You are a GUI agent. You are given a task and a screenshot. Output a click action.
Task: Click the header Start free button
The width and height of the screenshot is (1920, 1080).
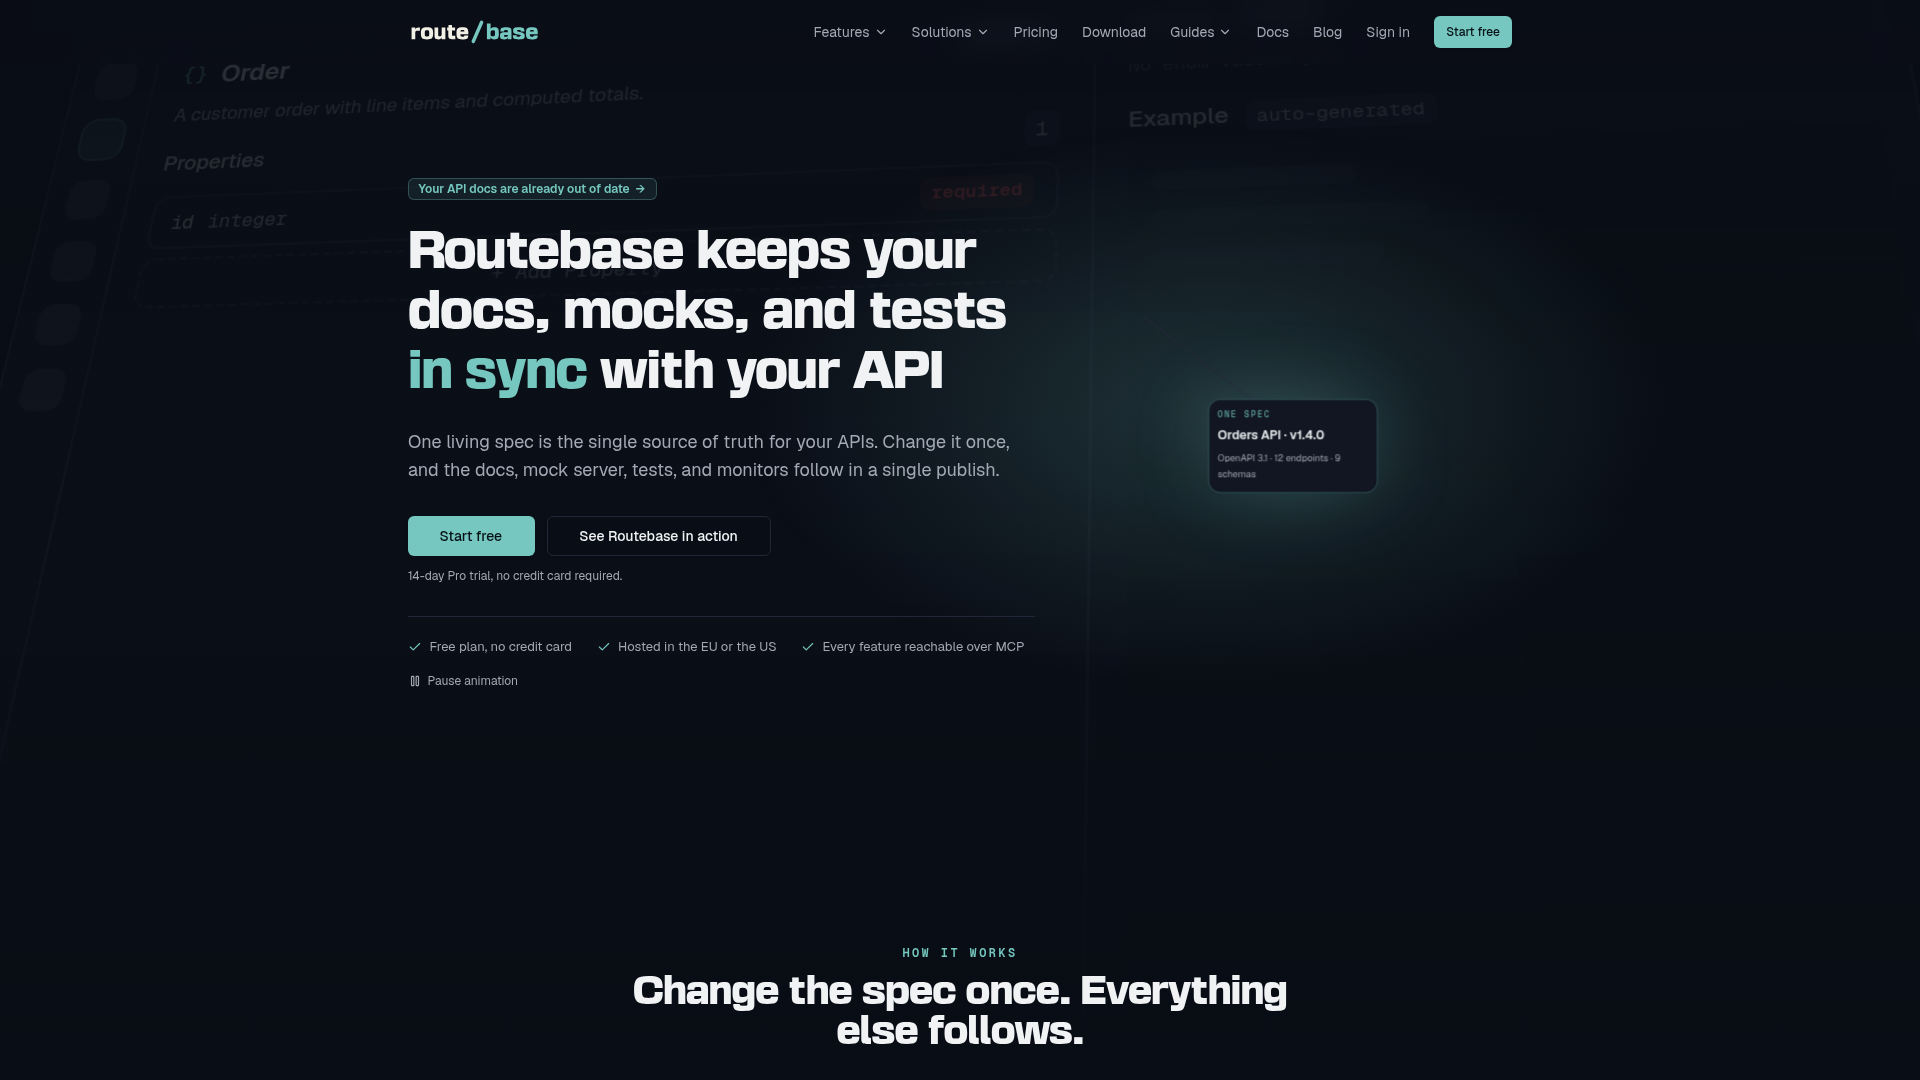1472,32
